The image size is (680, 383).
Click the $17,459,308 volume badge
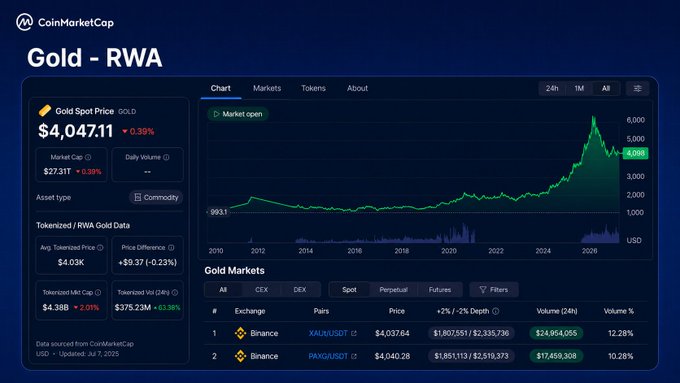pyautogui.click(x=556, y=356)
